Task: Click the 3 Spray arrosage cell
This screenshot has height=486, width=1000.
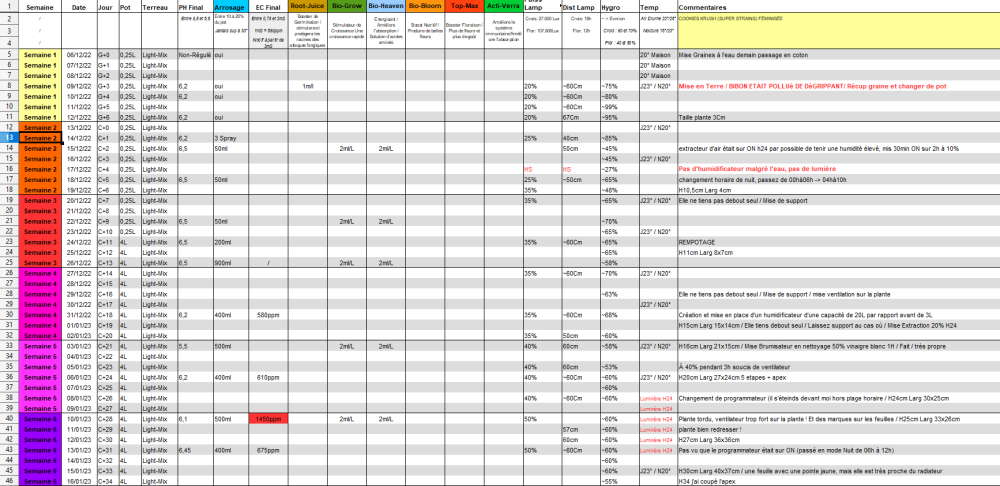Action: click(x=231, y=138)
